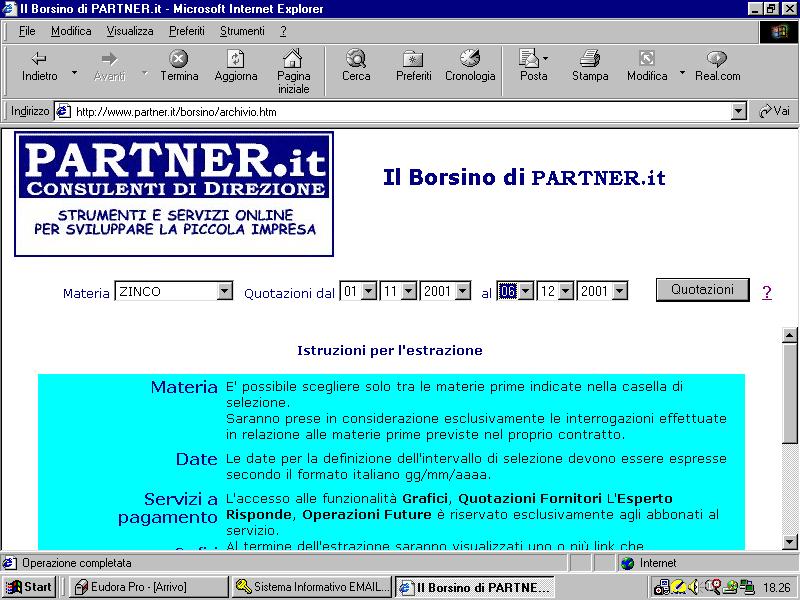Go back with the Indietro button
The image size is (800, 600).
click(x=39, y=66)
